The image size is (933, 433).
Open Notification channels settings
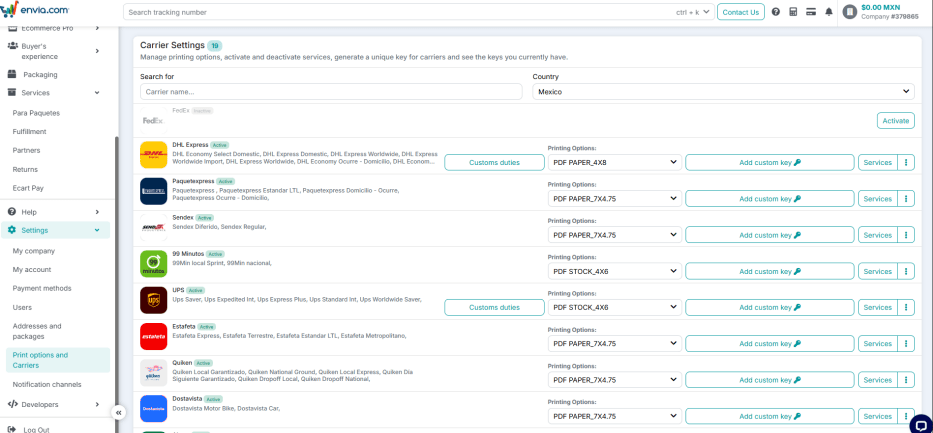coord(47,384)
